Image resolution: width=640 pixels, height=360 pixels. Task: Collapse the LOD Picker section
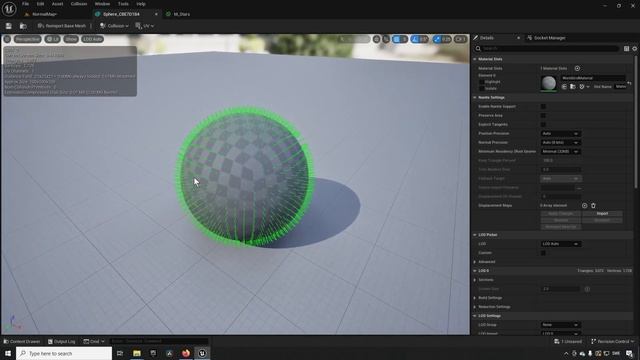click(x=475, y=235)
